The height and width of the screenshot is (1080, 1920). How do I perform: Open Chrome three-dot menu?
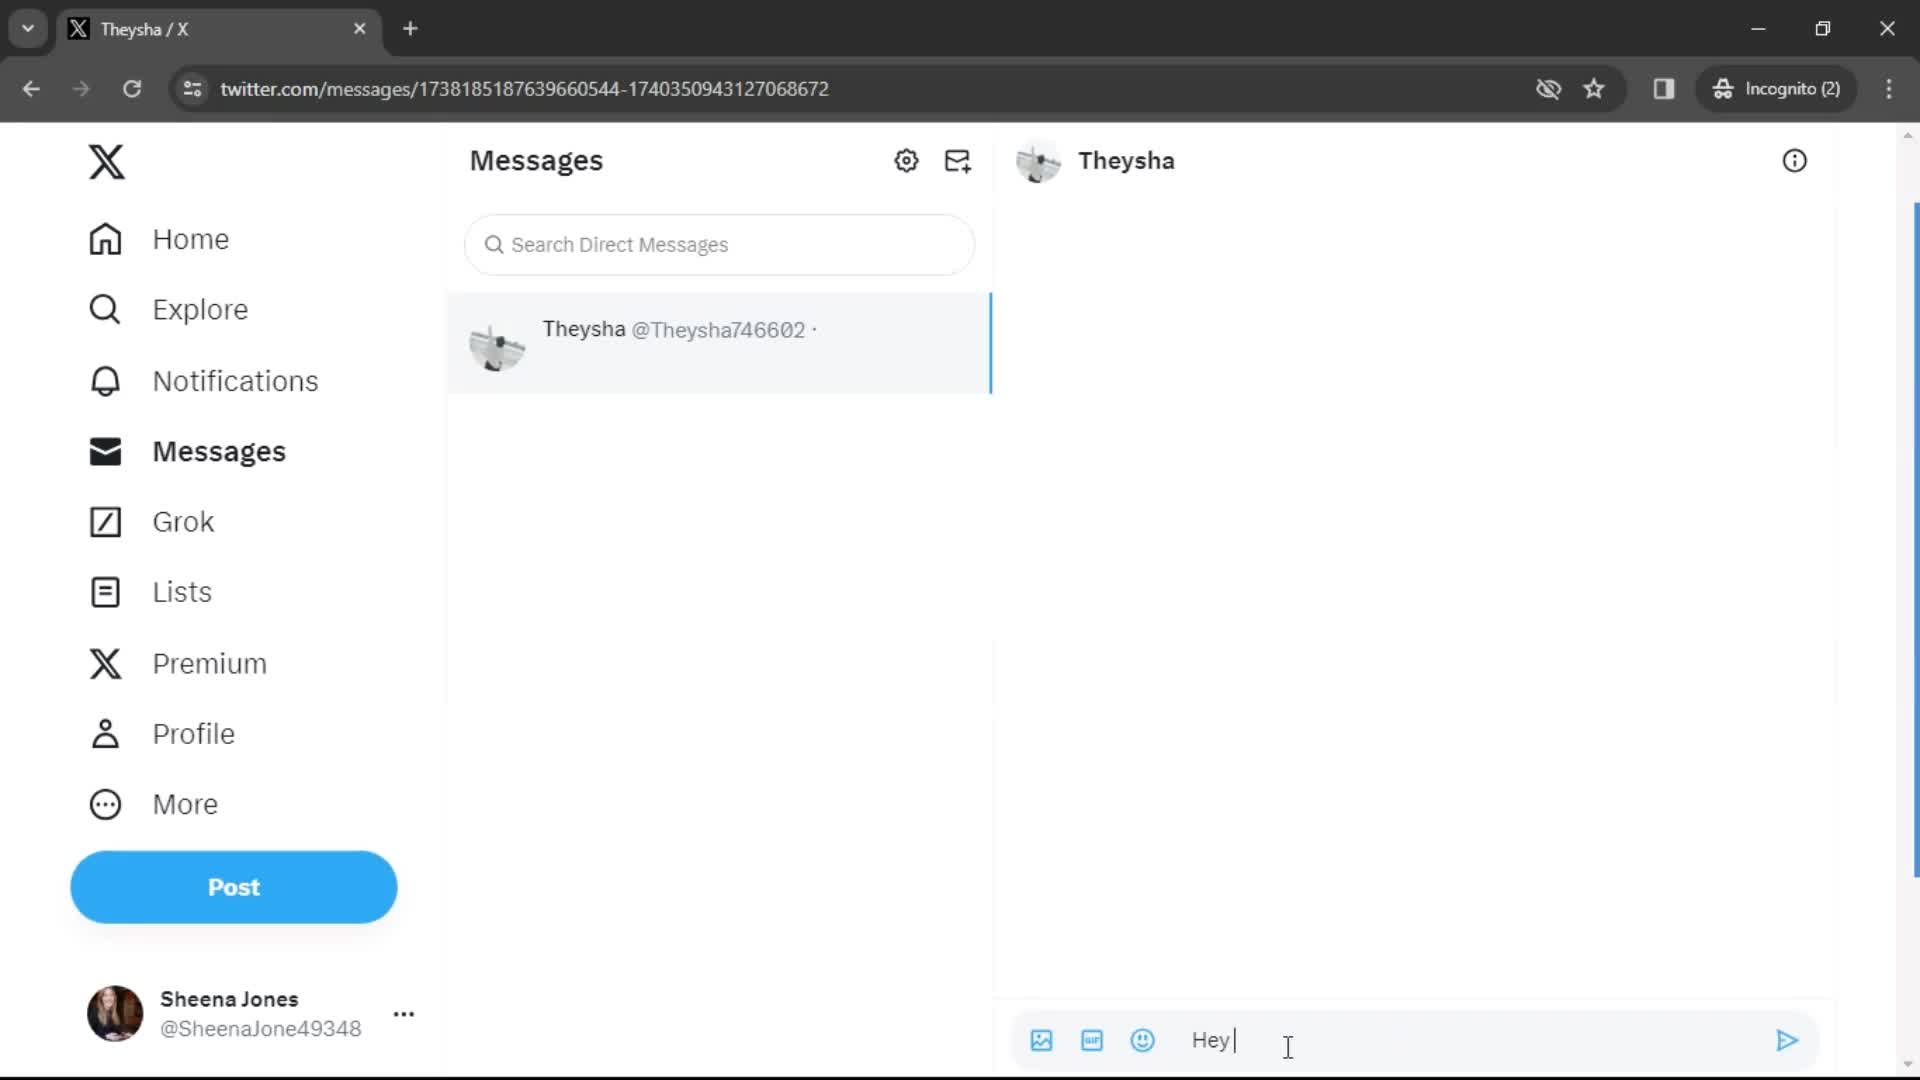click(1889, 89)
